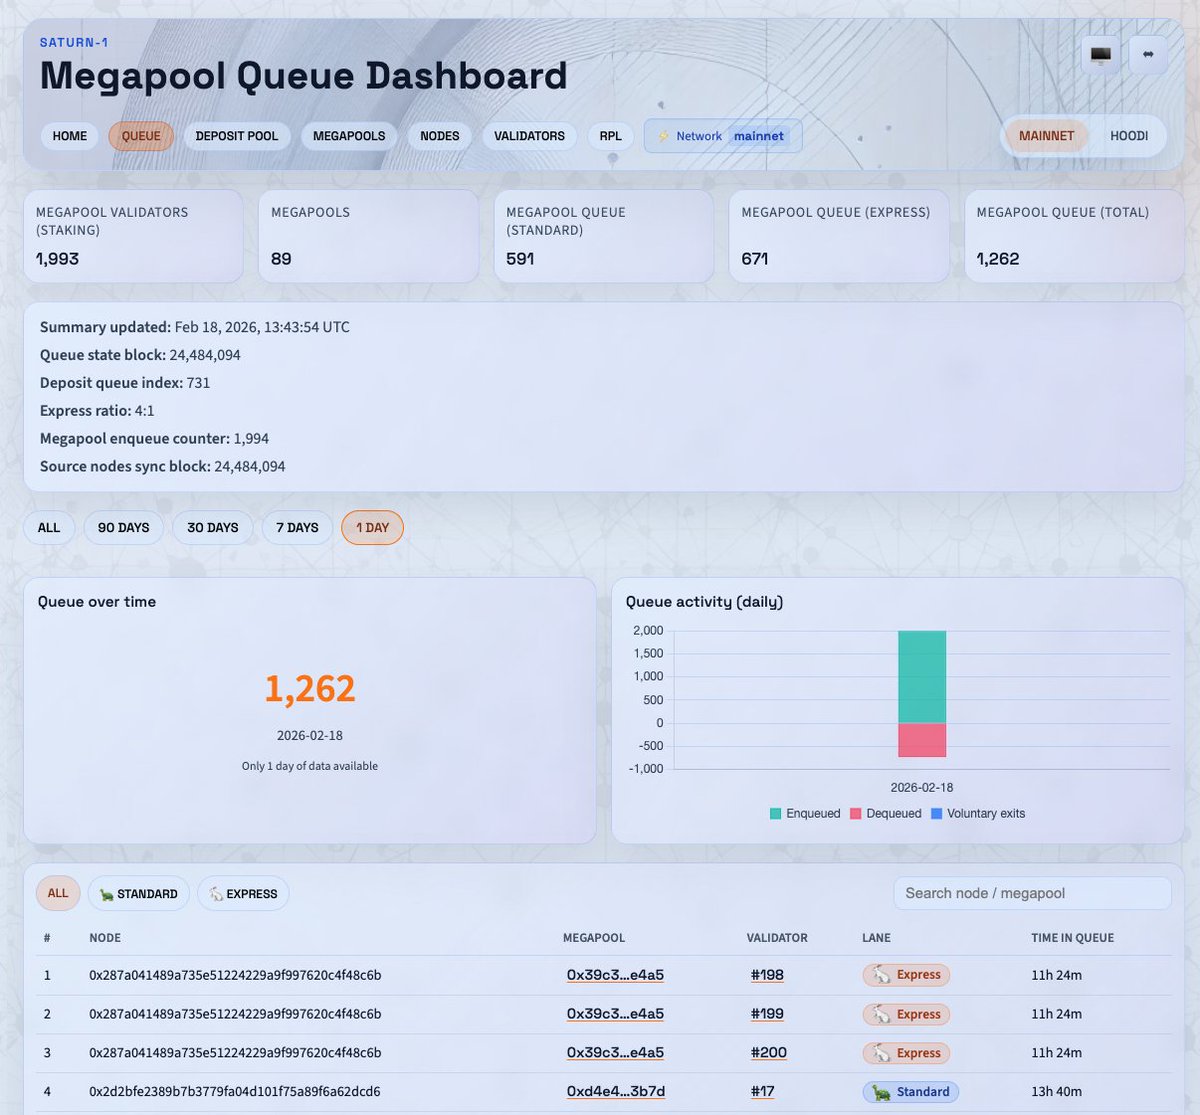
Task: Open validator #198 link
Action: tap(767, 975)
